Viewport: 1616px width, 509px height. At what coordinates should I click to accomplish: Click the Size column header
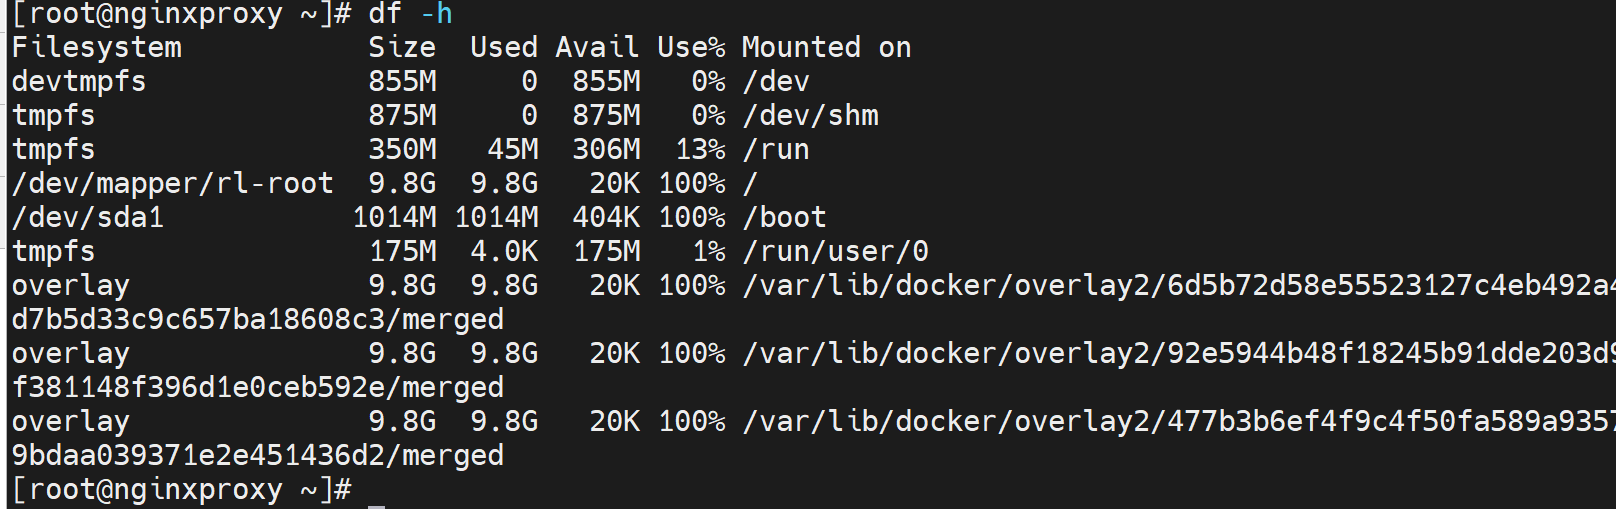click(402, 48)
